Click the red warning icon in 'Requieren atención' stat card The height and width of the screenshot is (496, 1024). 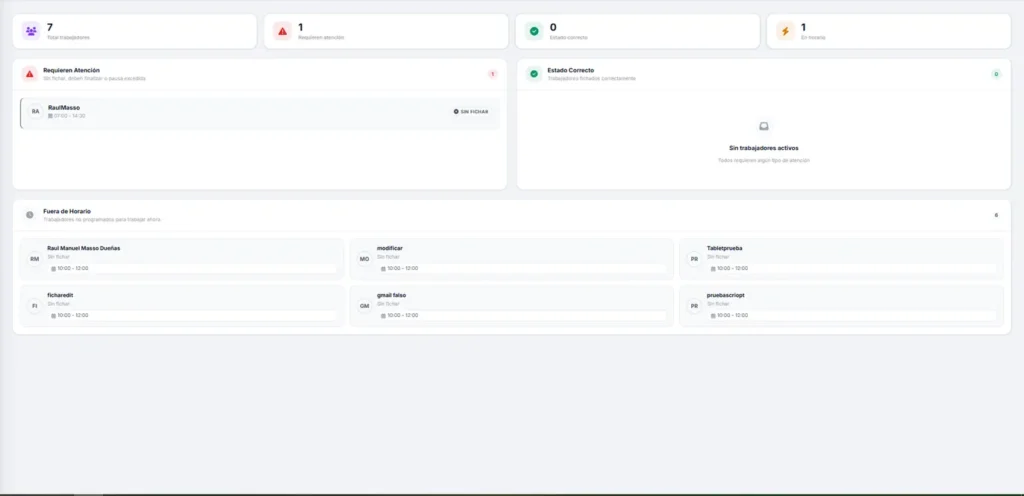[282, 31]
